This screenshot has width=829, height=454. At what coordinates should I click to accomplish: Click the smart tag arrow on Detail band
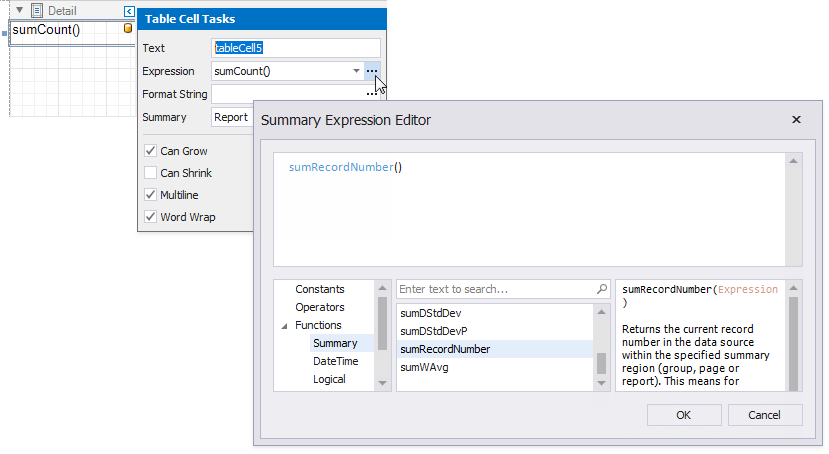click(129, 11)
